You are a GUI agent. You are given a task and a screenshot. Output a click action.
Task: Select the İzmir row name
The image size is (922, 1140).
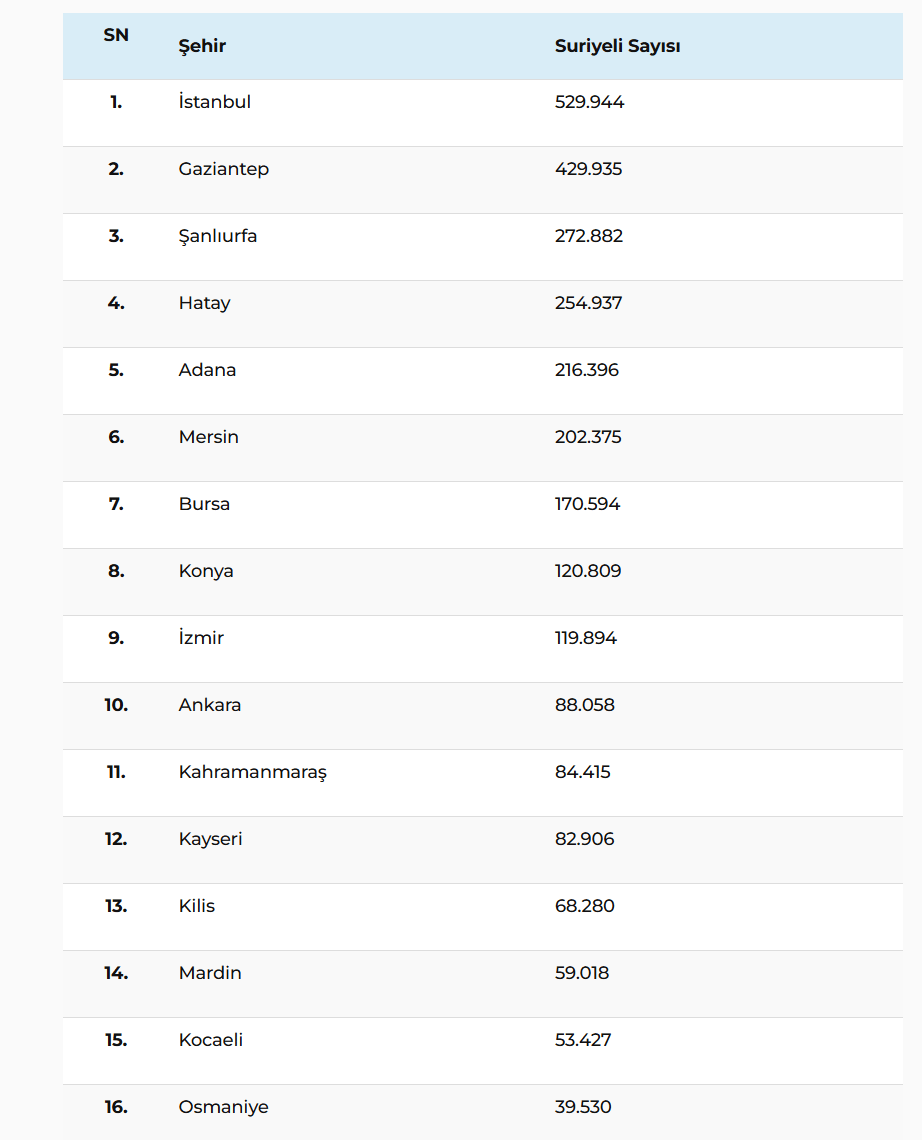201,638
